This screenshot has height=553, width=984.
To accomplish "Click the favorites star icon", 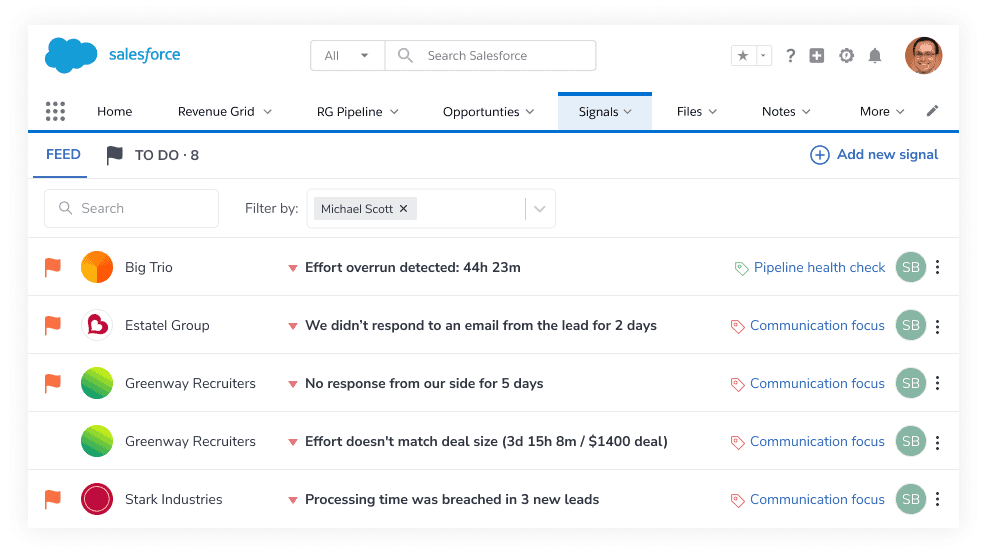I will click(742, 56).
